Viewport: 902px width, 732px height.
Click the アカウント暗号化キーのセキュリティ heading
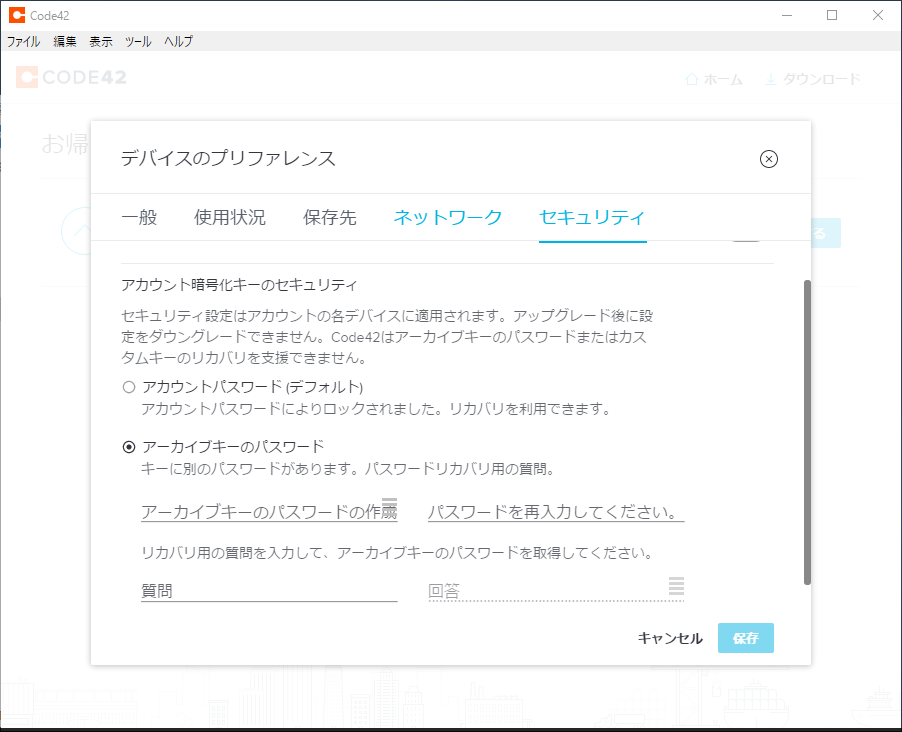tap(239, 285)
